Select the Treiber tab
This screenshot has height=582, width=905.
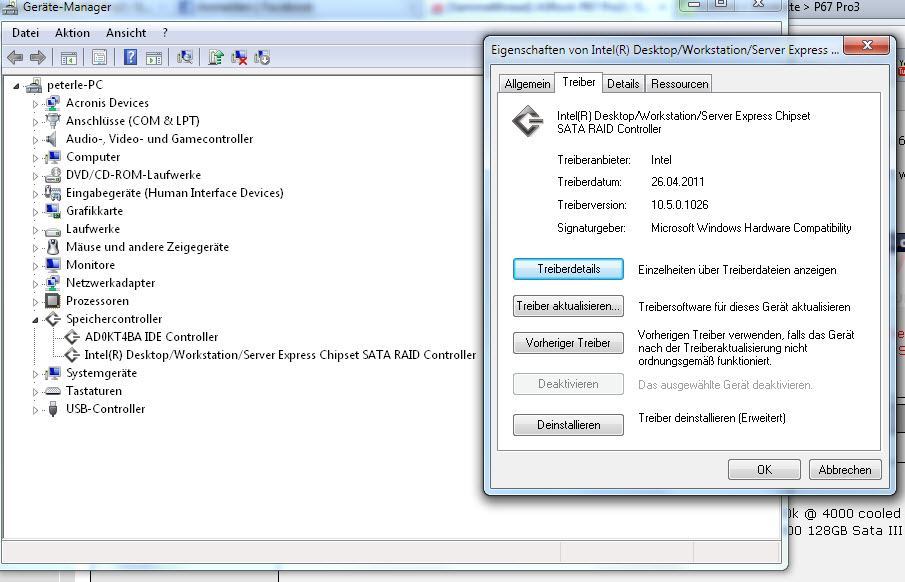pyautogui.click(x=579, y=82)
